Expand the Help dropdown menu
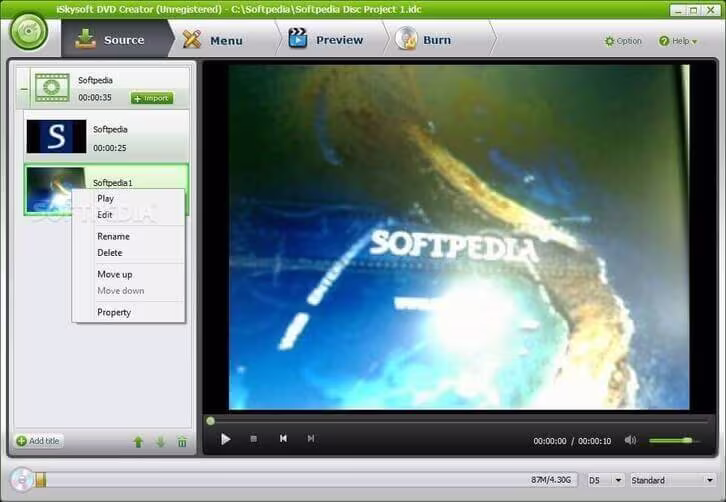 pos(678,41)
